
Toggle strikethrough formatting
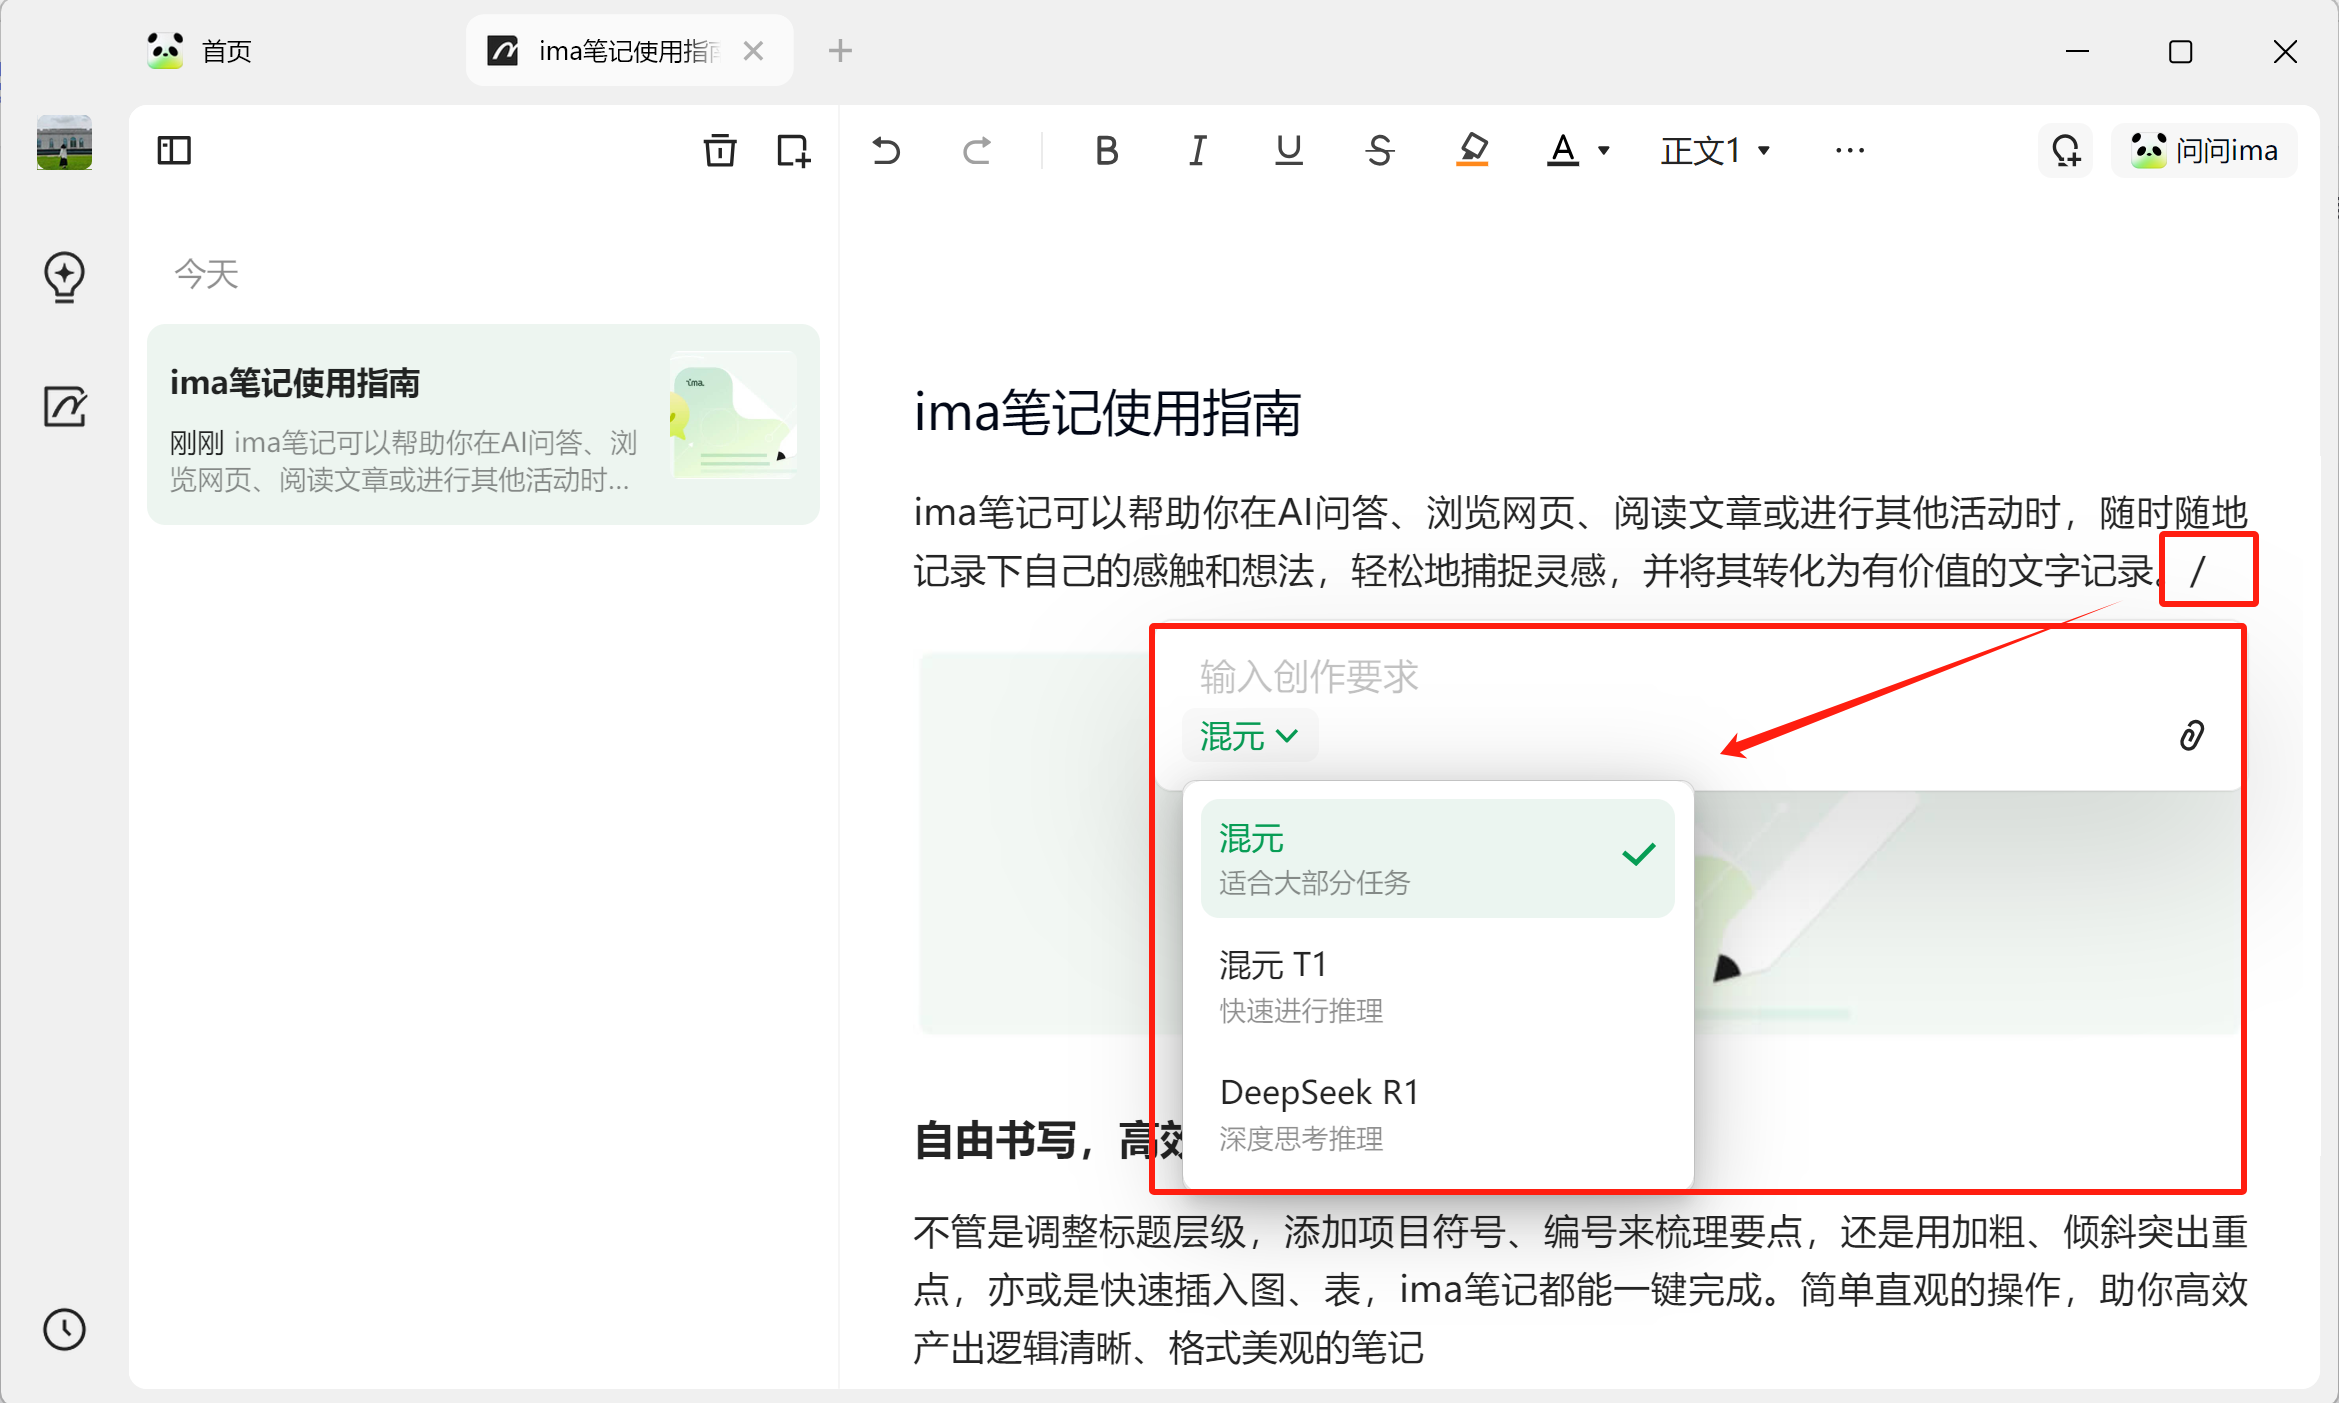(1379, 151)
